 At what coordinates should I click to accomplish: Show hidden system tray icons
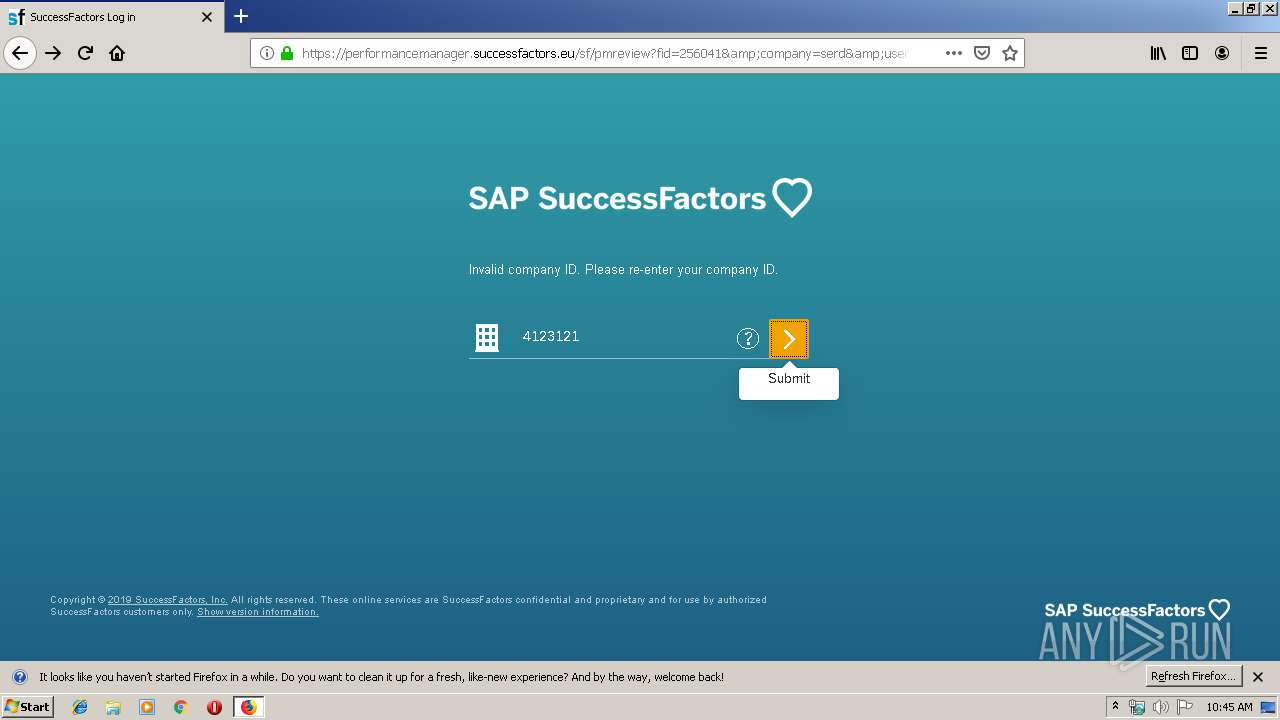1115,706
